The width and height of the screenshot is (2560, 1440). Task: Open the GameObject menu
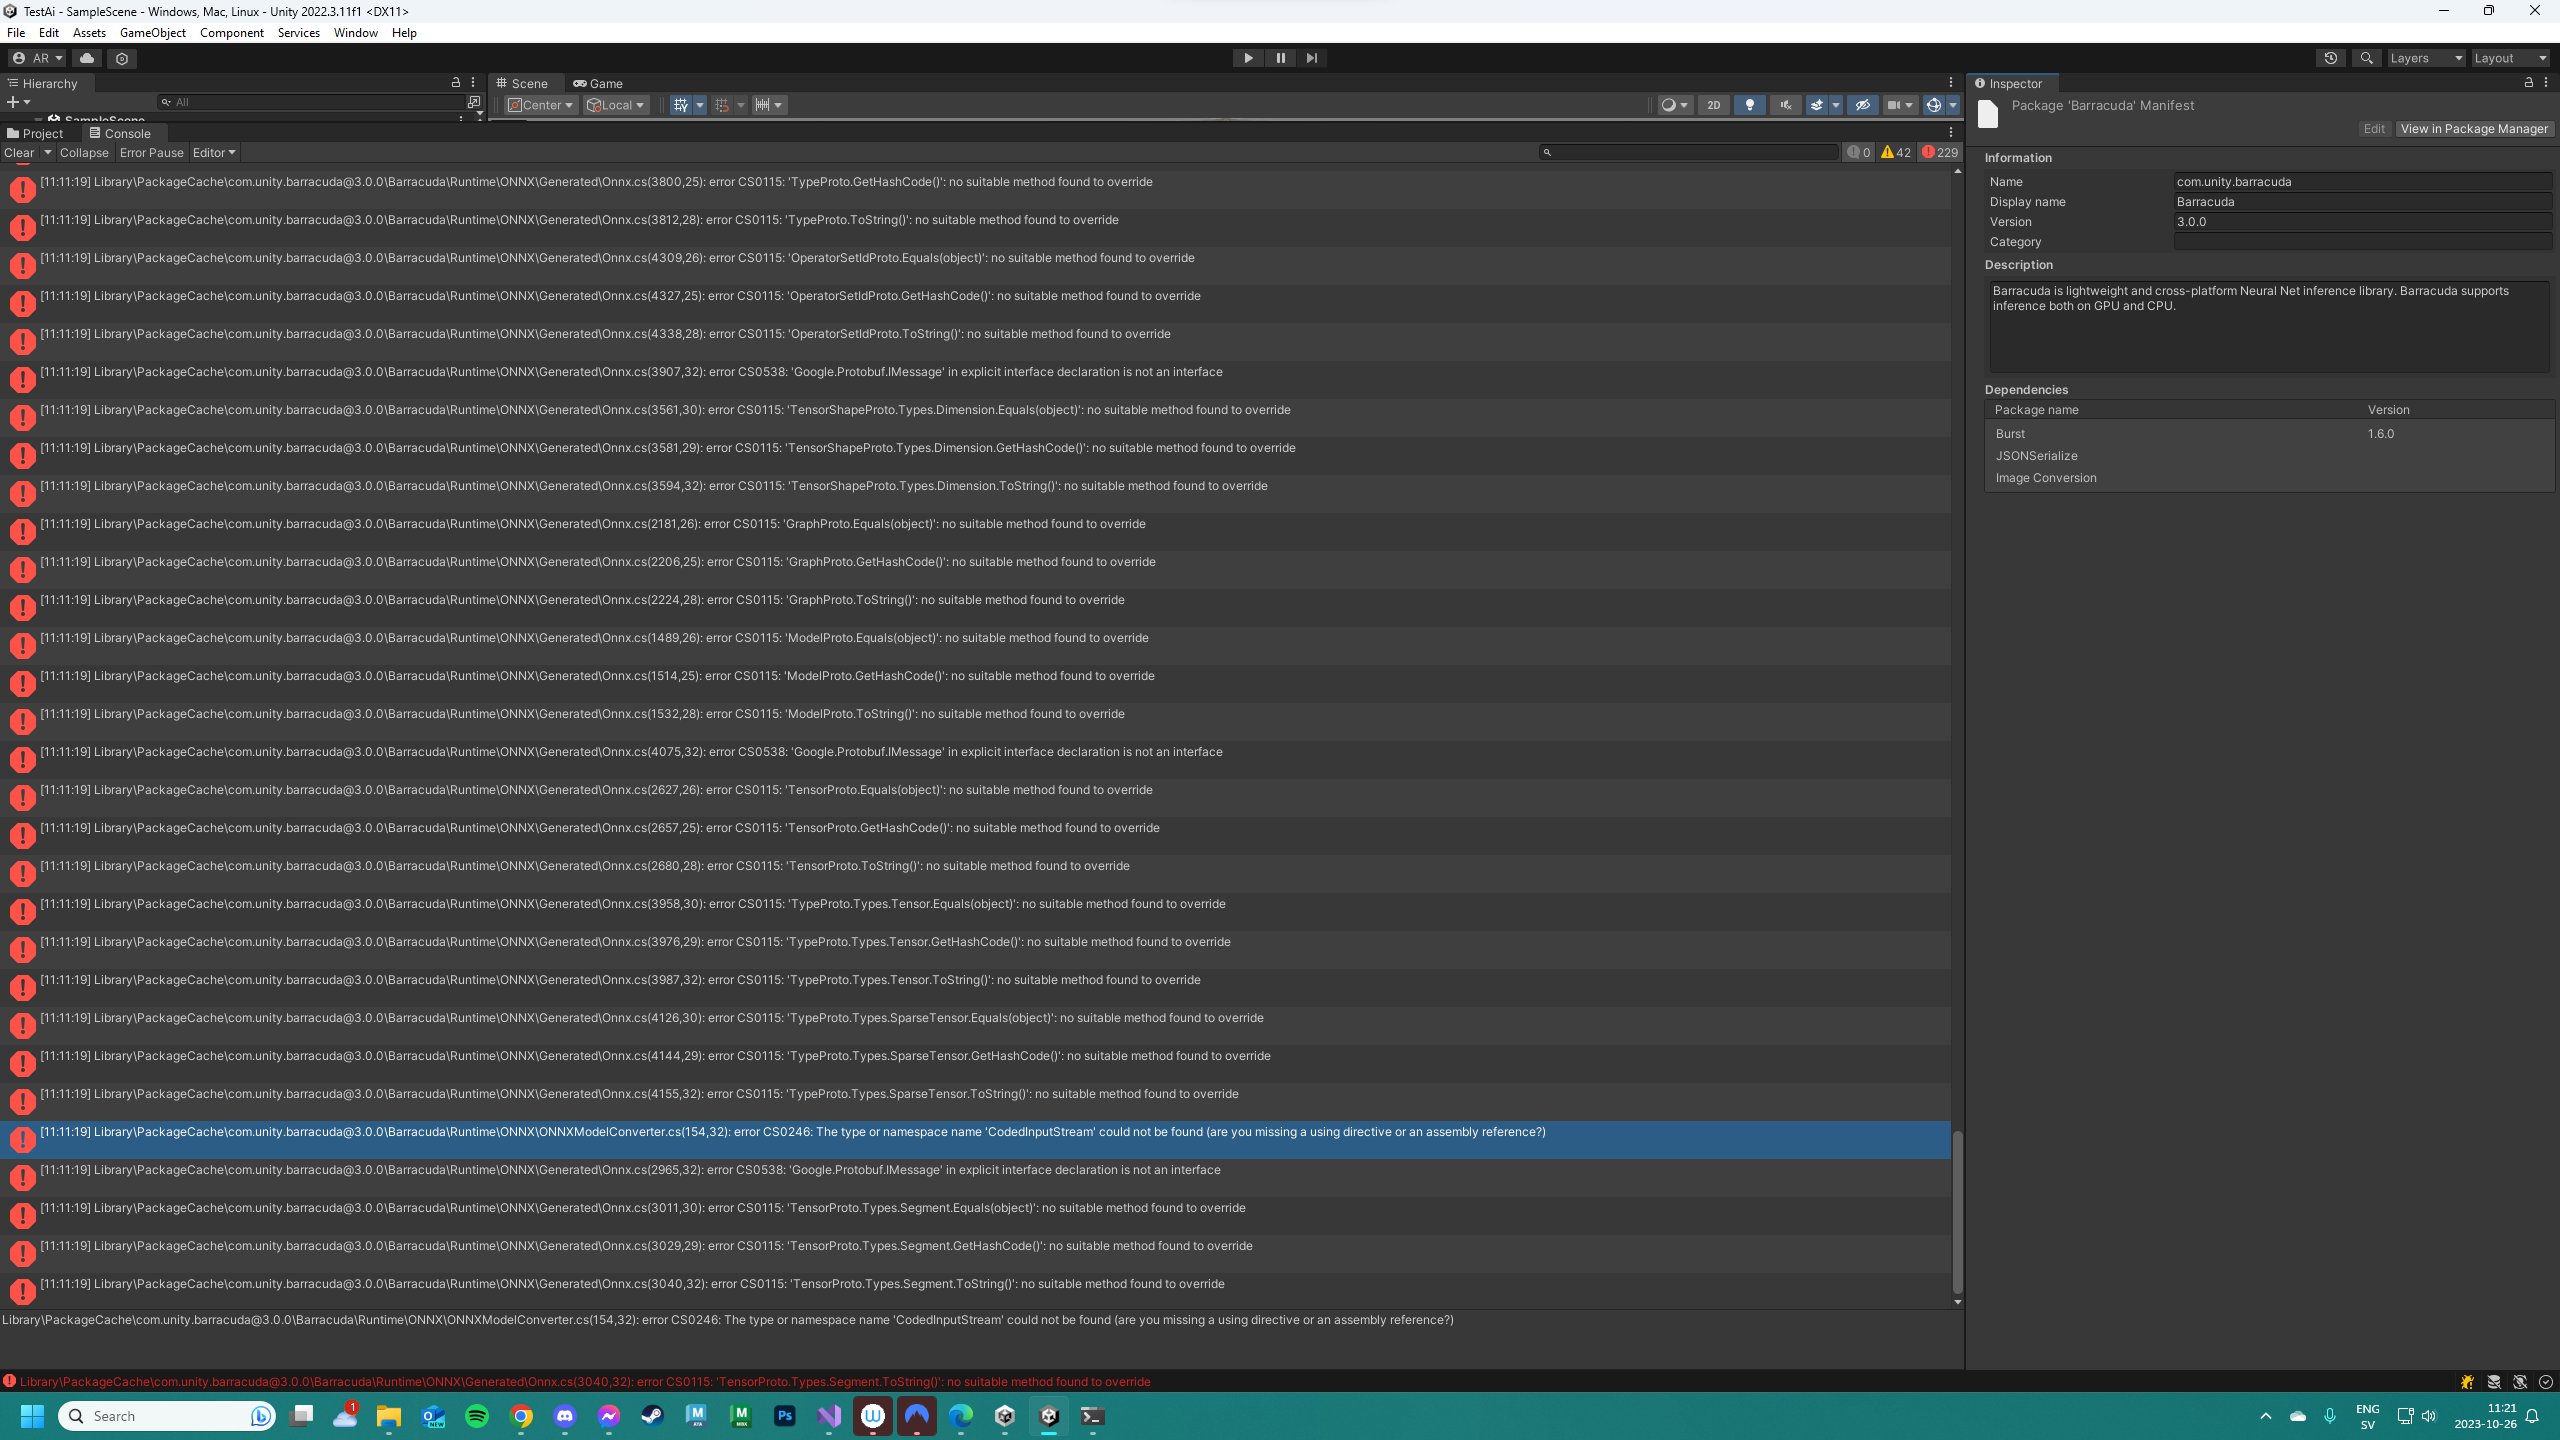(x=152, y=33)
